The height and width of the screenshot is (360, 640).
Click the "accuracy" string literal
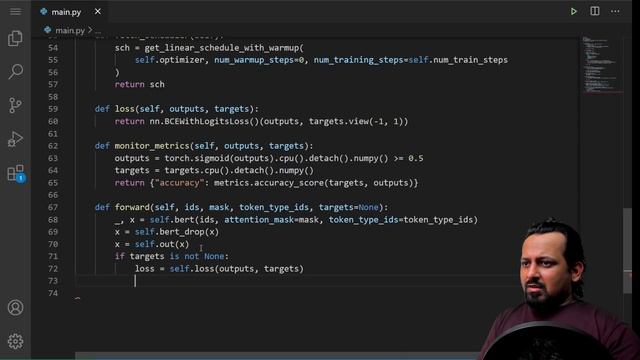(x=180, y=183)
